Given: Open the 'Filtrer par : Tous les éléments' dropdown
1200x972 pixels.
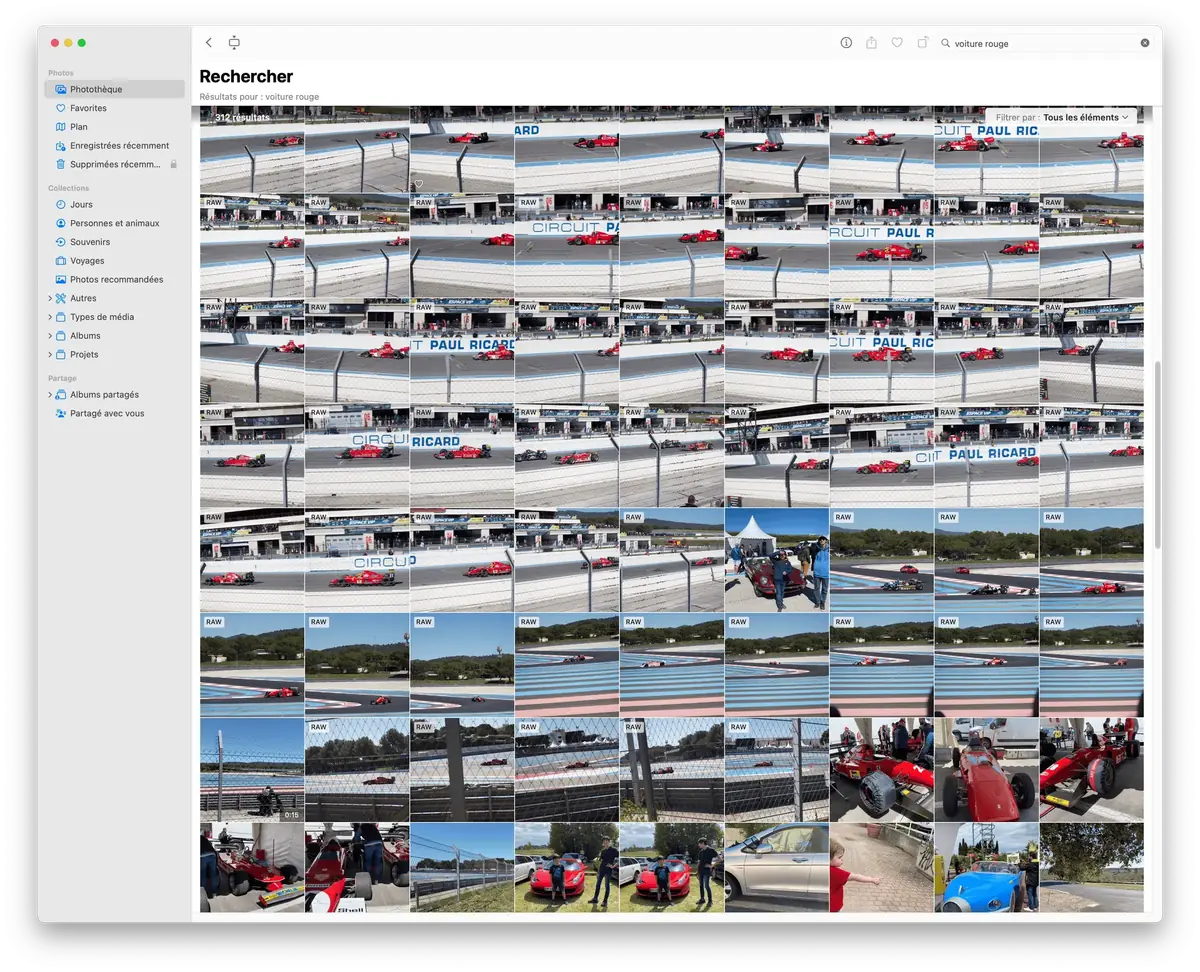Looking at the screenshot, I should (x=1062, y=117).
